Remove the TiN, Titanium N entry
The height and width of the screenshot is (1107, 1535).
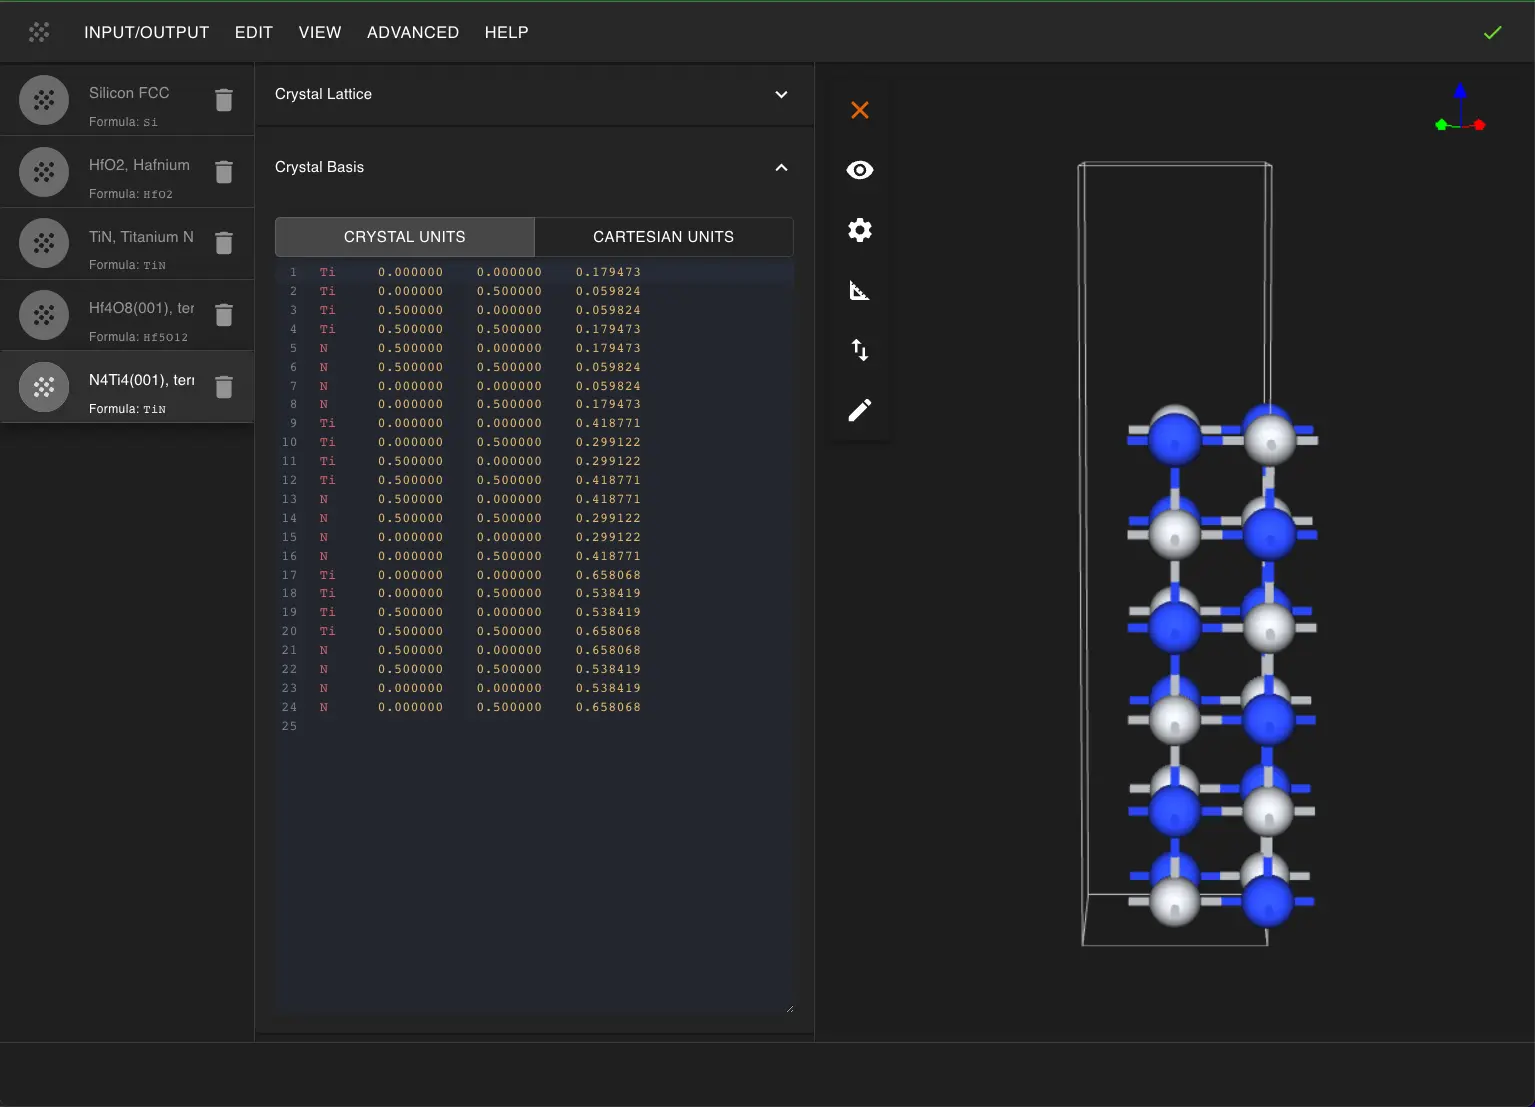[224, 243]
